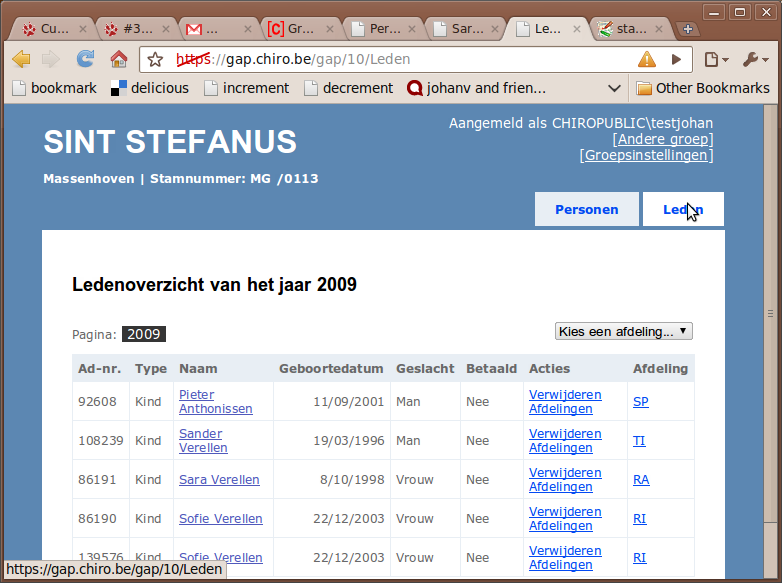Open the RA afdeling link
The width and height of the screenshot is (782, 583).
(x=641, y=480)
